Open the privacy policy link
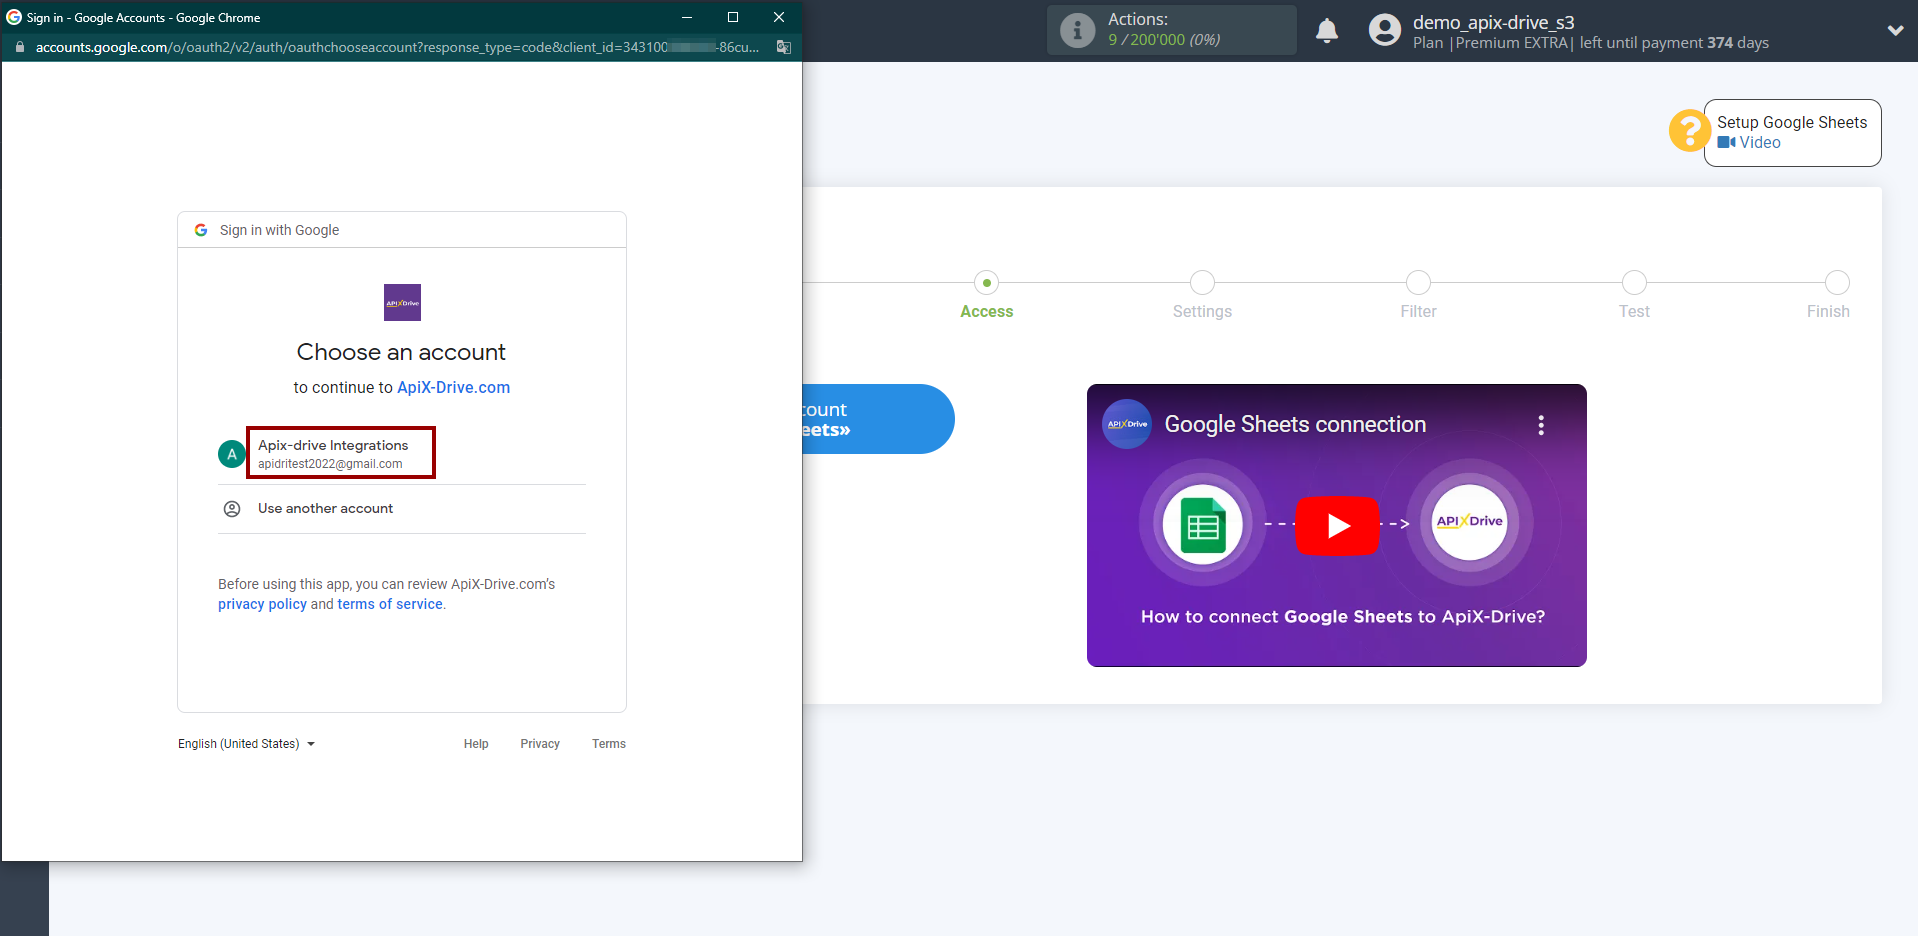Screen dimensions: 1918x936 (x=262, y=604)
